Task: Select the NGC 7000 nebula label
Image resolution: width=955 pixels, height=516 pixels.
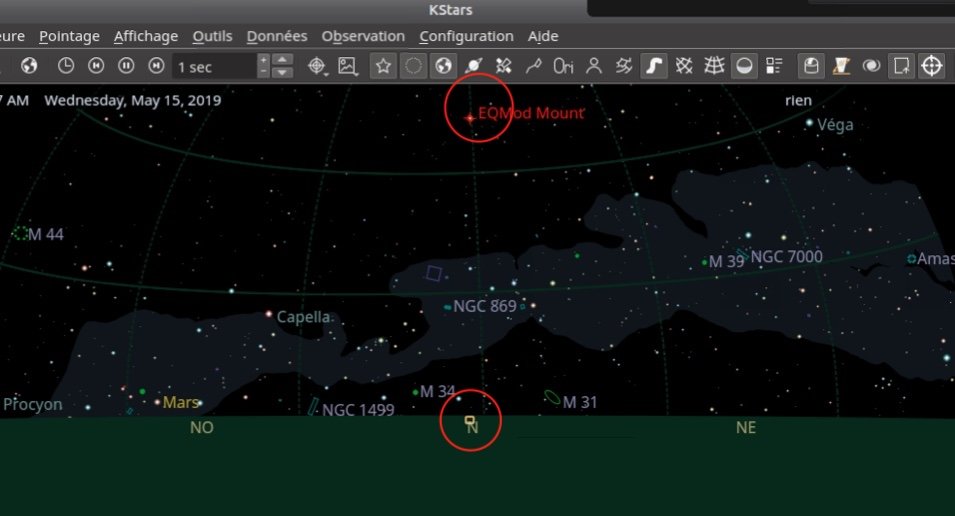Action: tap(786, 257)
